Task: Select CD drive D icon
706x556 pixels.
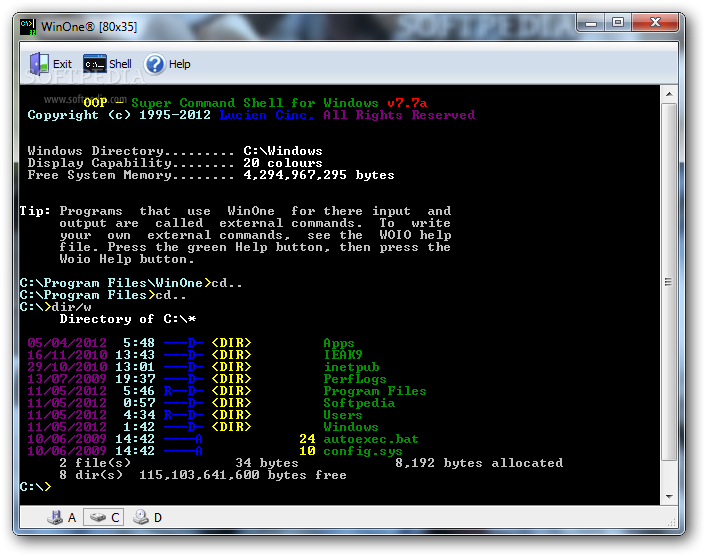Action: click(x=141, y=517)
